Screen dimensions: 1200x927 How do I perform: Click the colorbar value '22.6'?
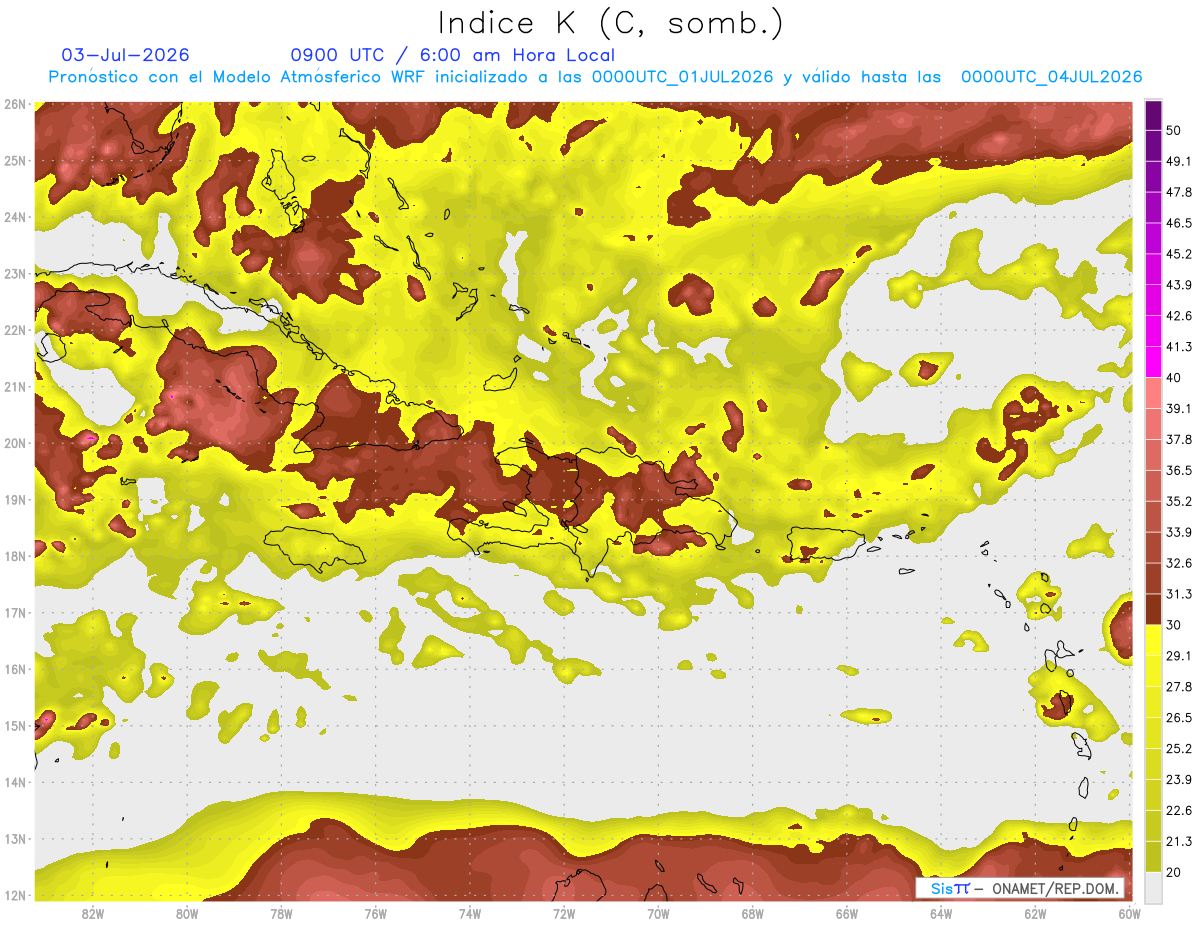[1179, 811]
